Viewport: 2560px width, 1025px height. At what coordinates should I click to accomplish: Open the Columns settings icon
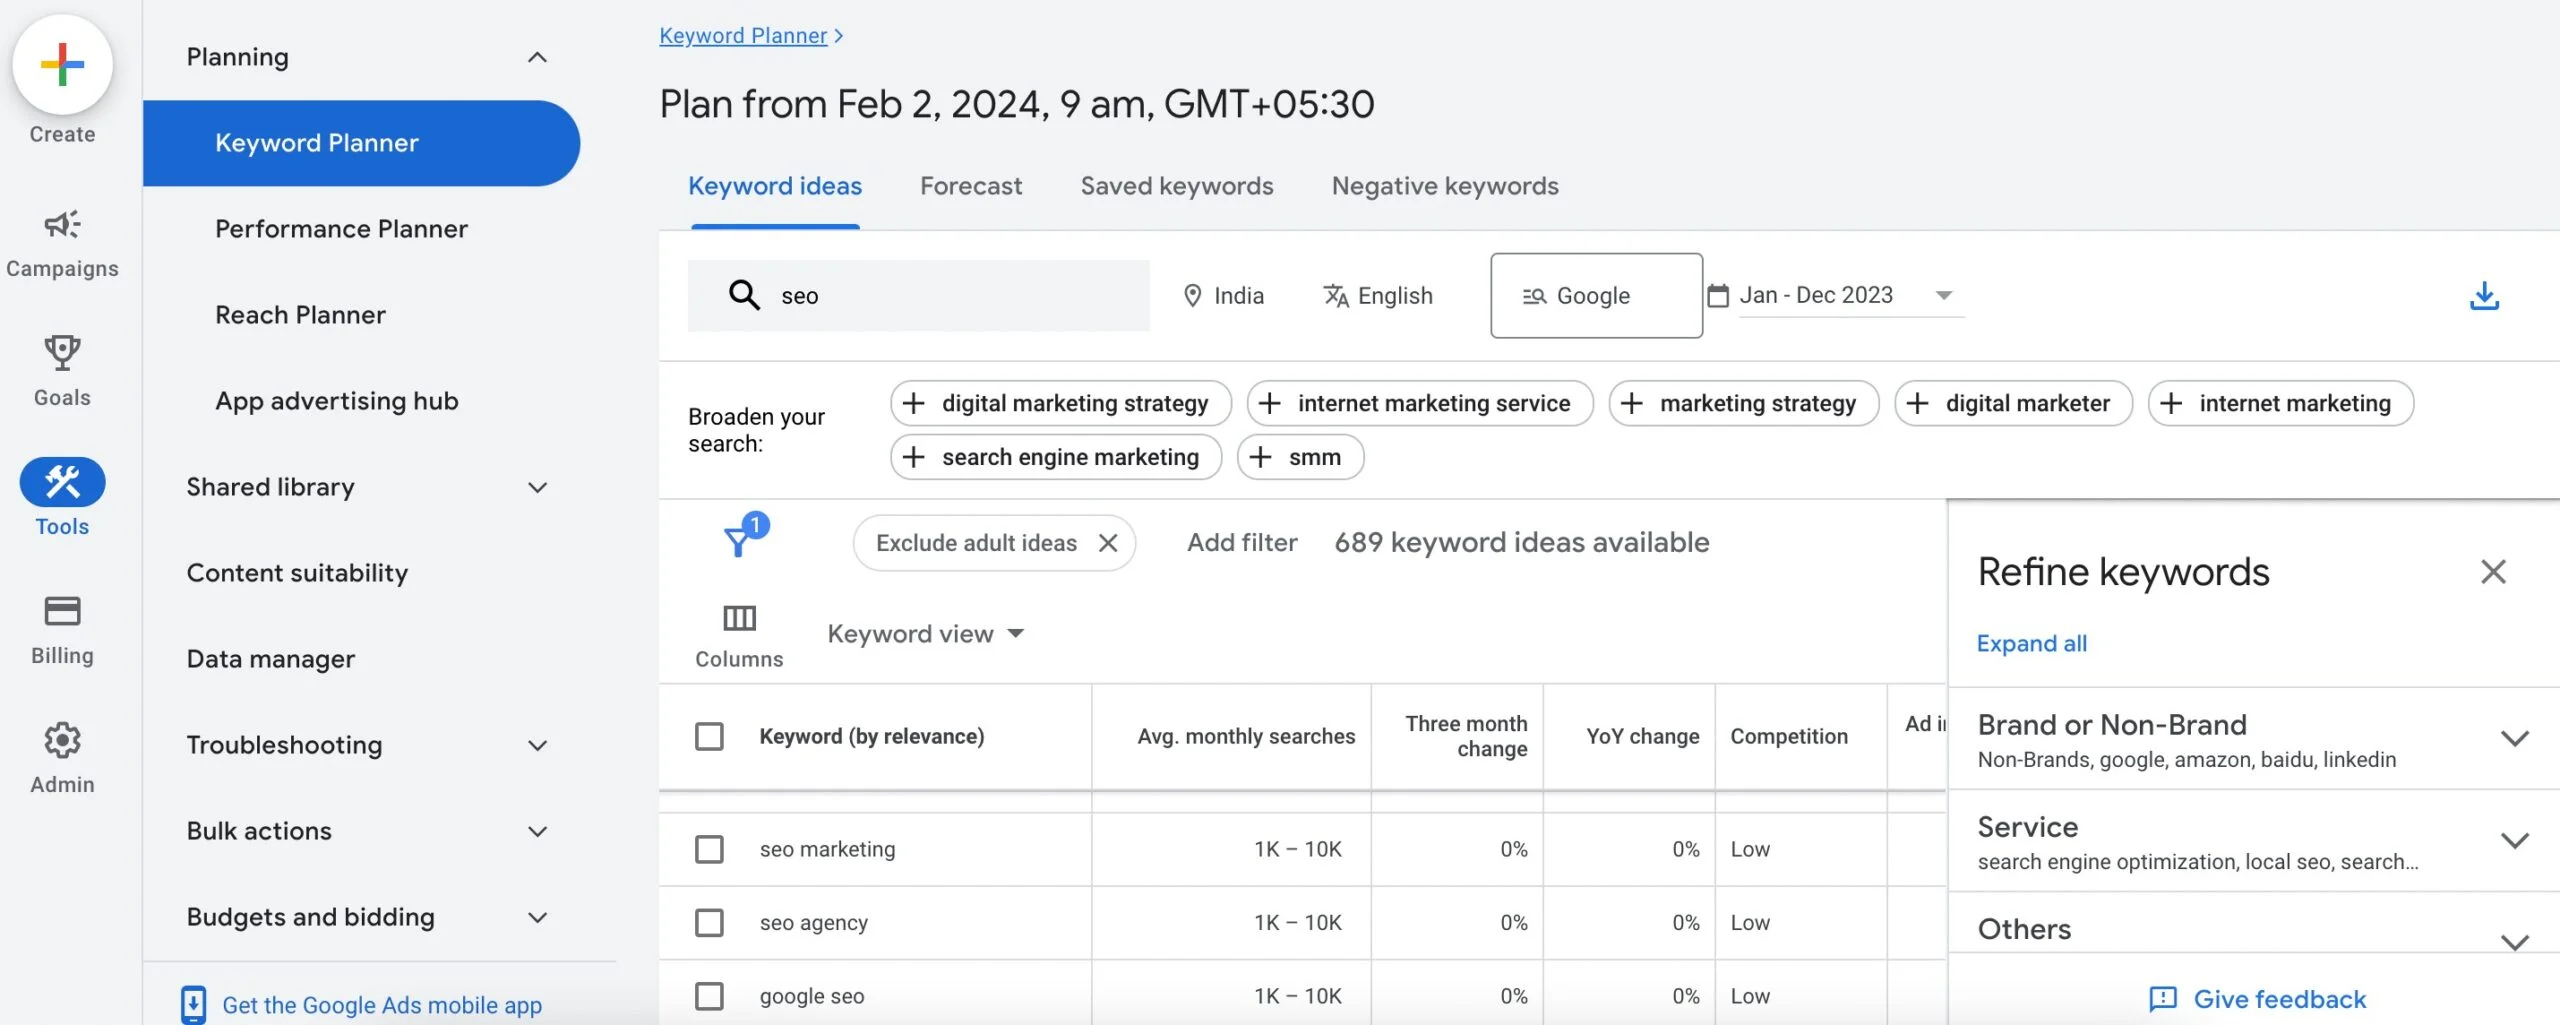pyautogui.click(x=739, y=617)
